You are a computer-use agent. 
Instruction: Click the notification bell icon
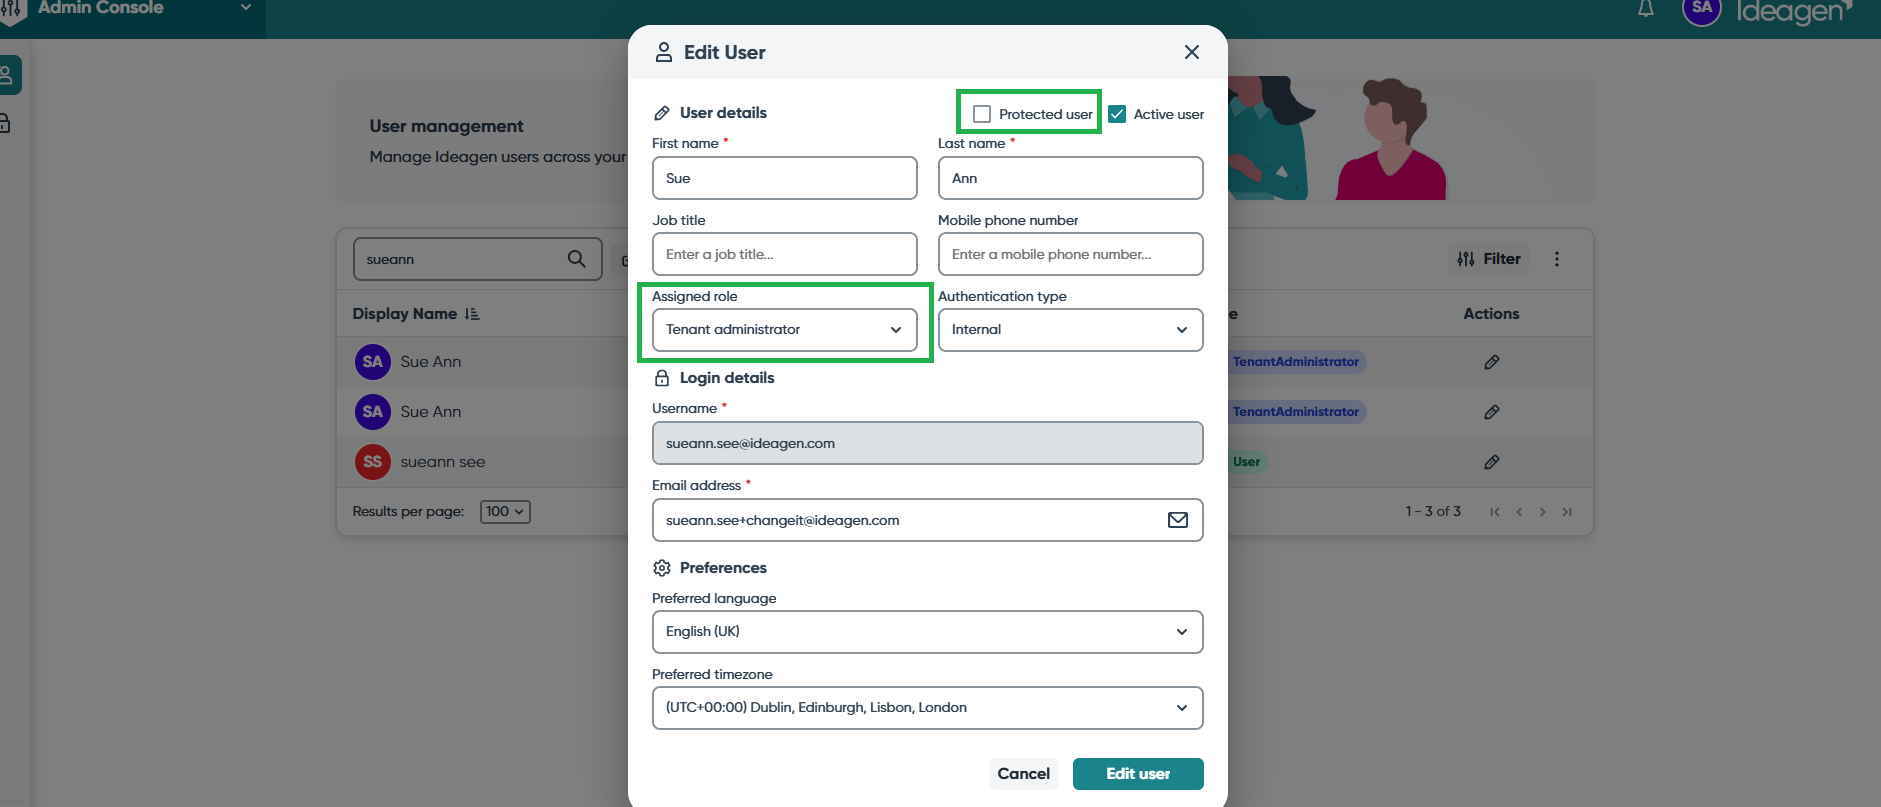1646,9
